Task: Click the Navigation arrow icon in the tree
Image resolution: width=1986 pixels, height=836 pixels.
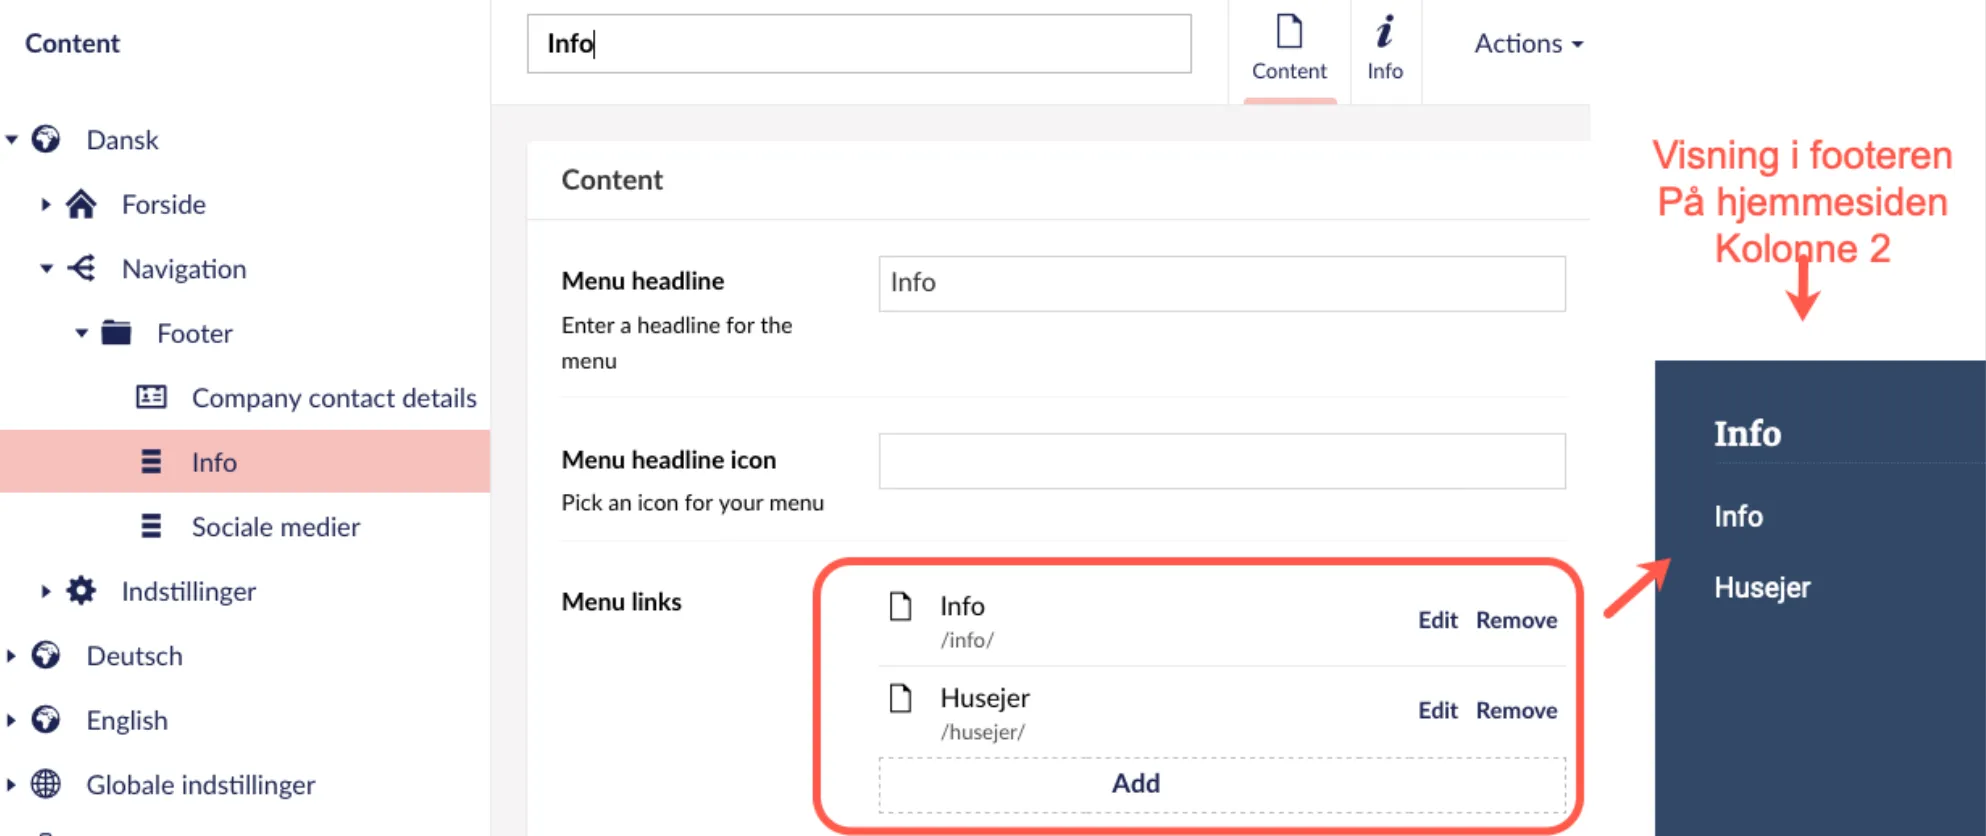Action: tap(81, 268)
